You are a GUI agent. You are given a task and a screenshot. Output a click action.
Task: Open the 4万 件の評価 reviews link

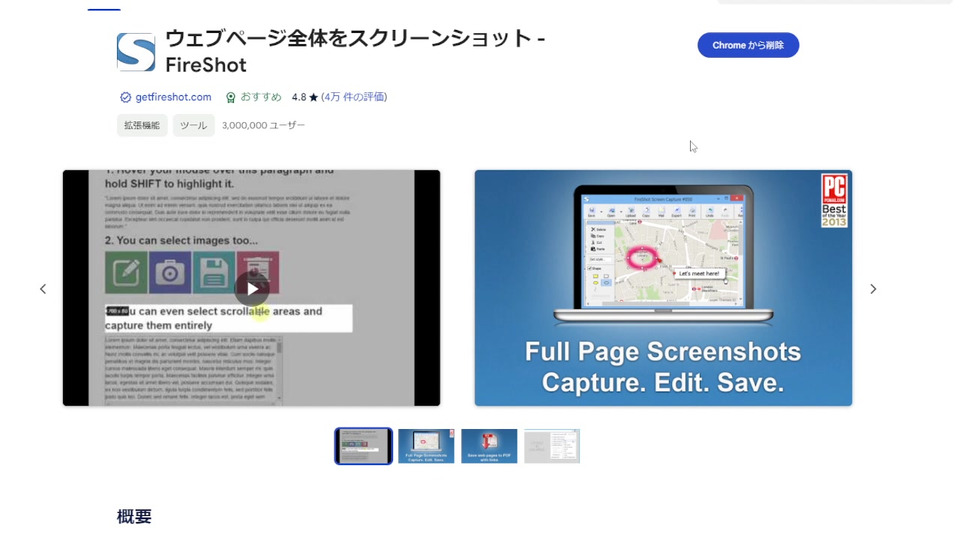[x=354, y=97]
